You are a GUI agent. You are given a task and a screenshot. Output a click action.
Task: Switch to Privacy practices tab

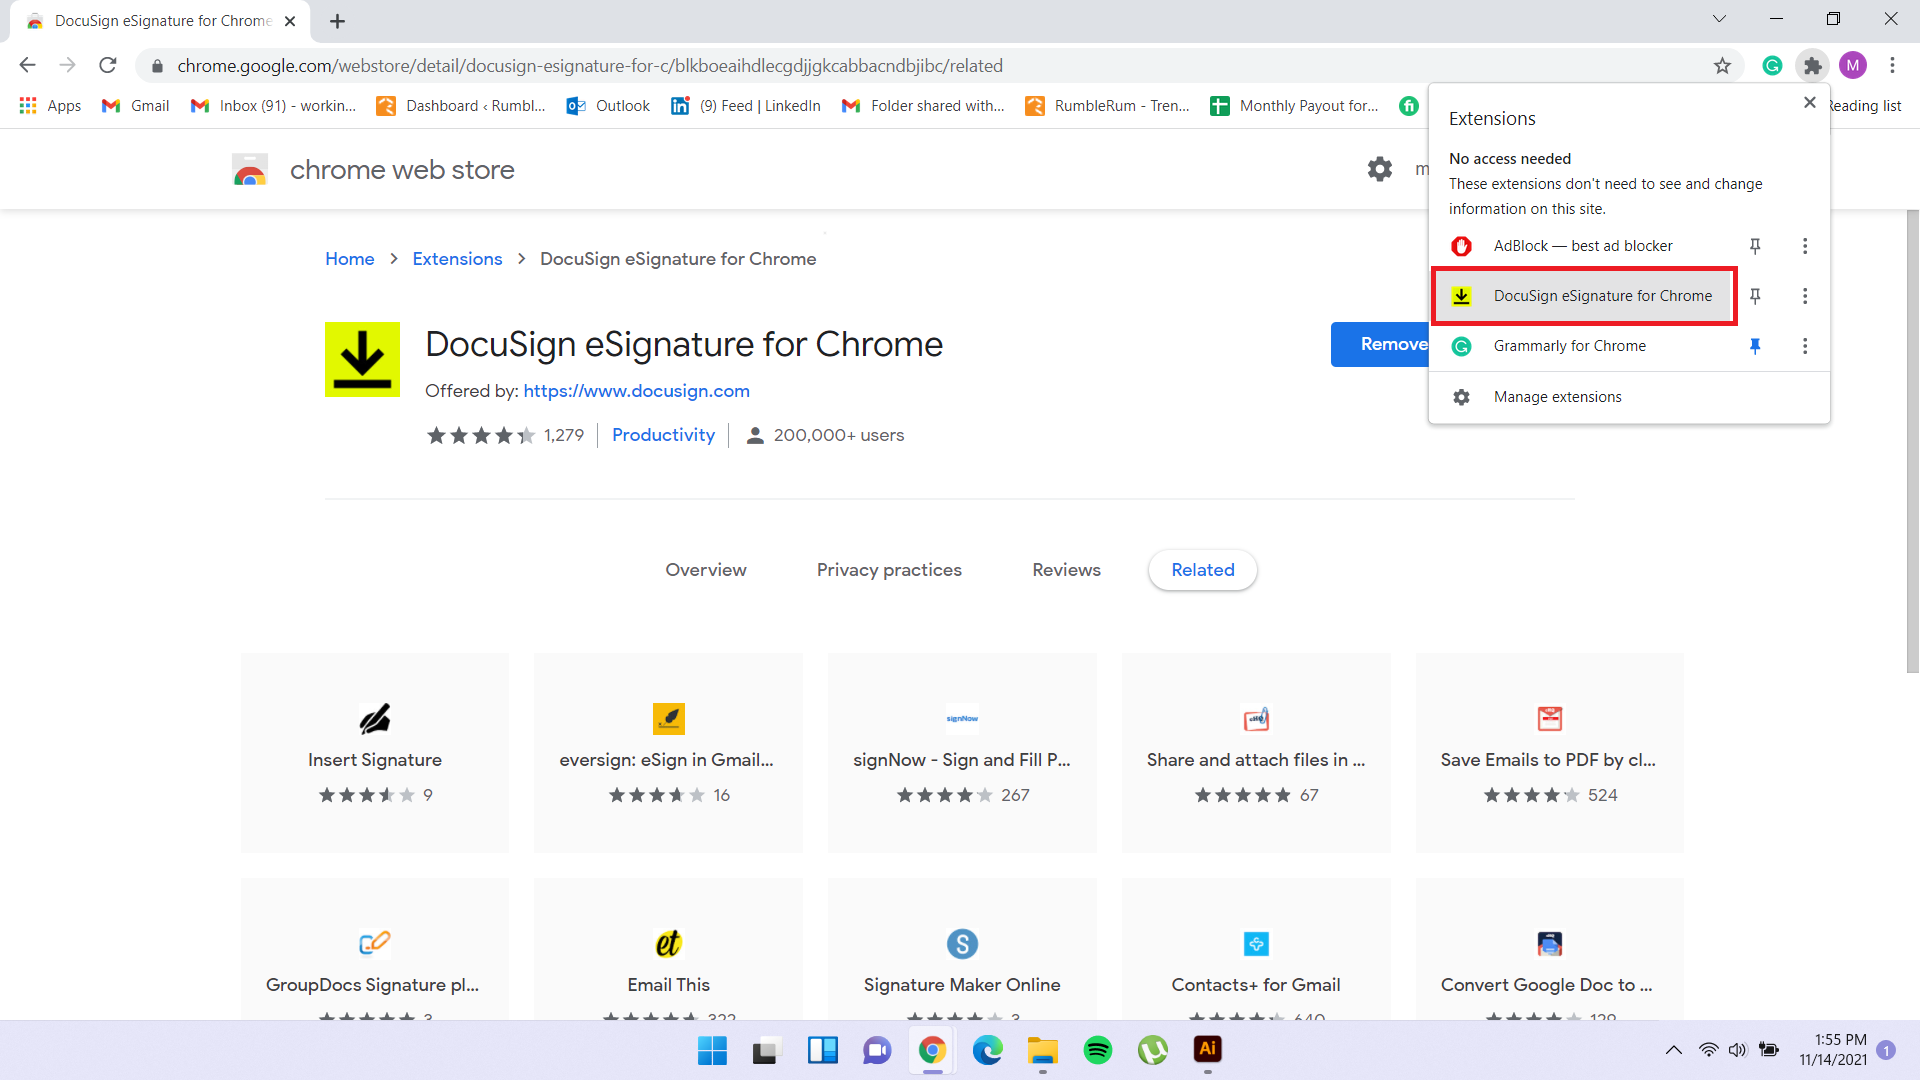coord(889,570)
